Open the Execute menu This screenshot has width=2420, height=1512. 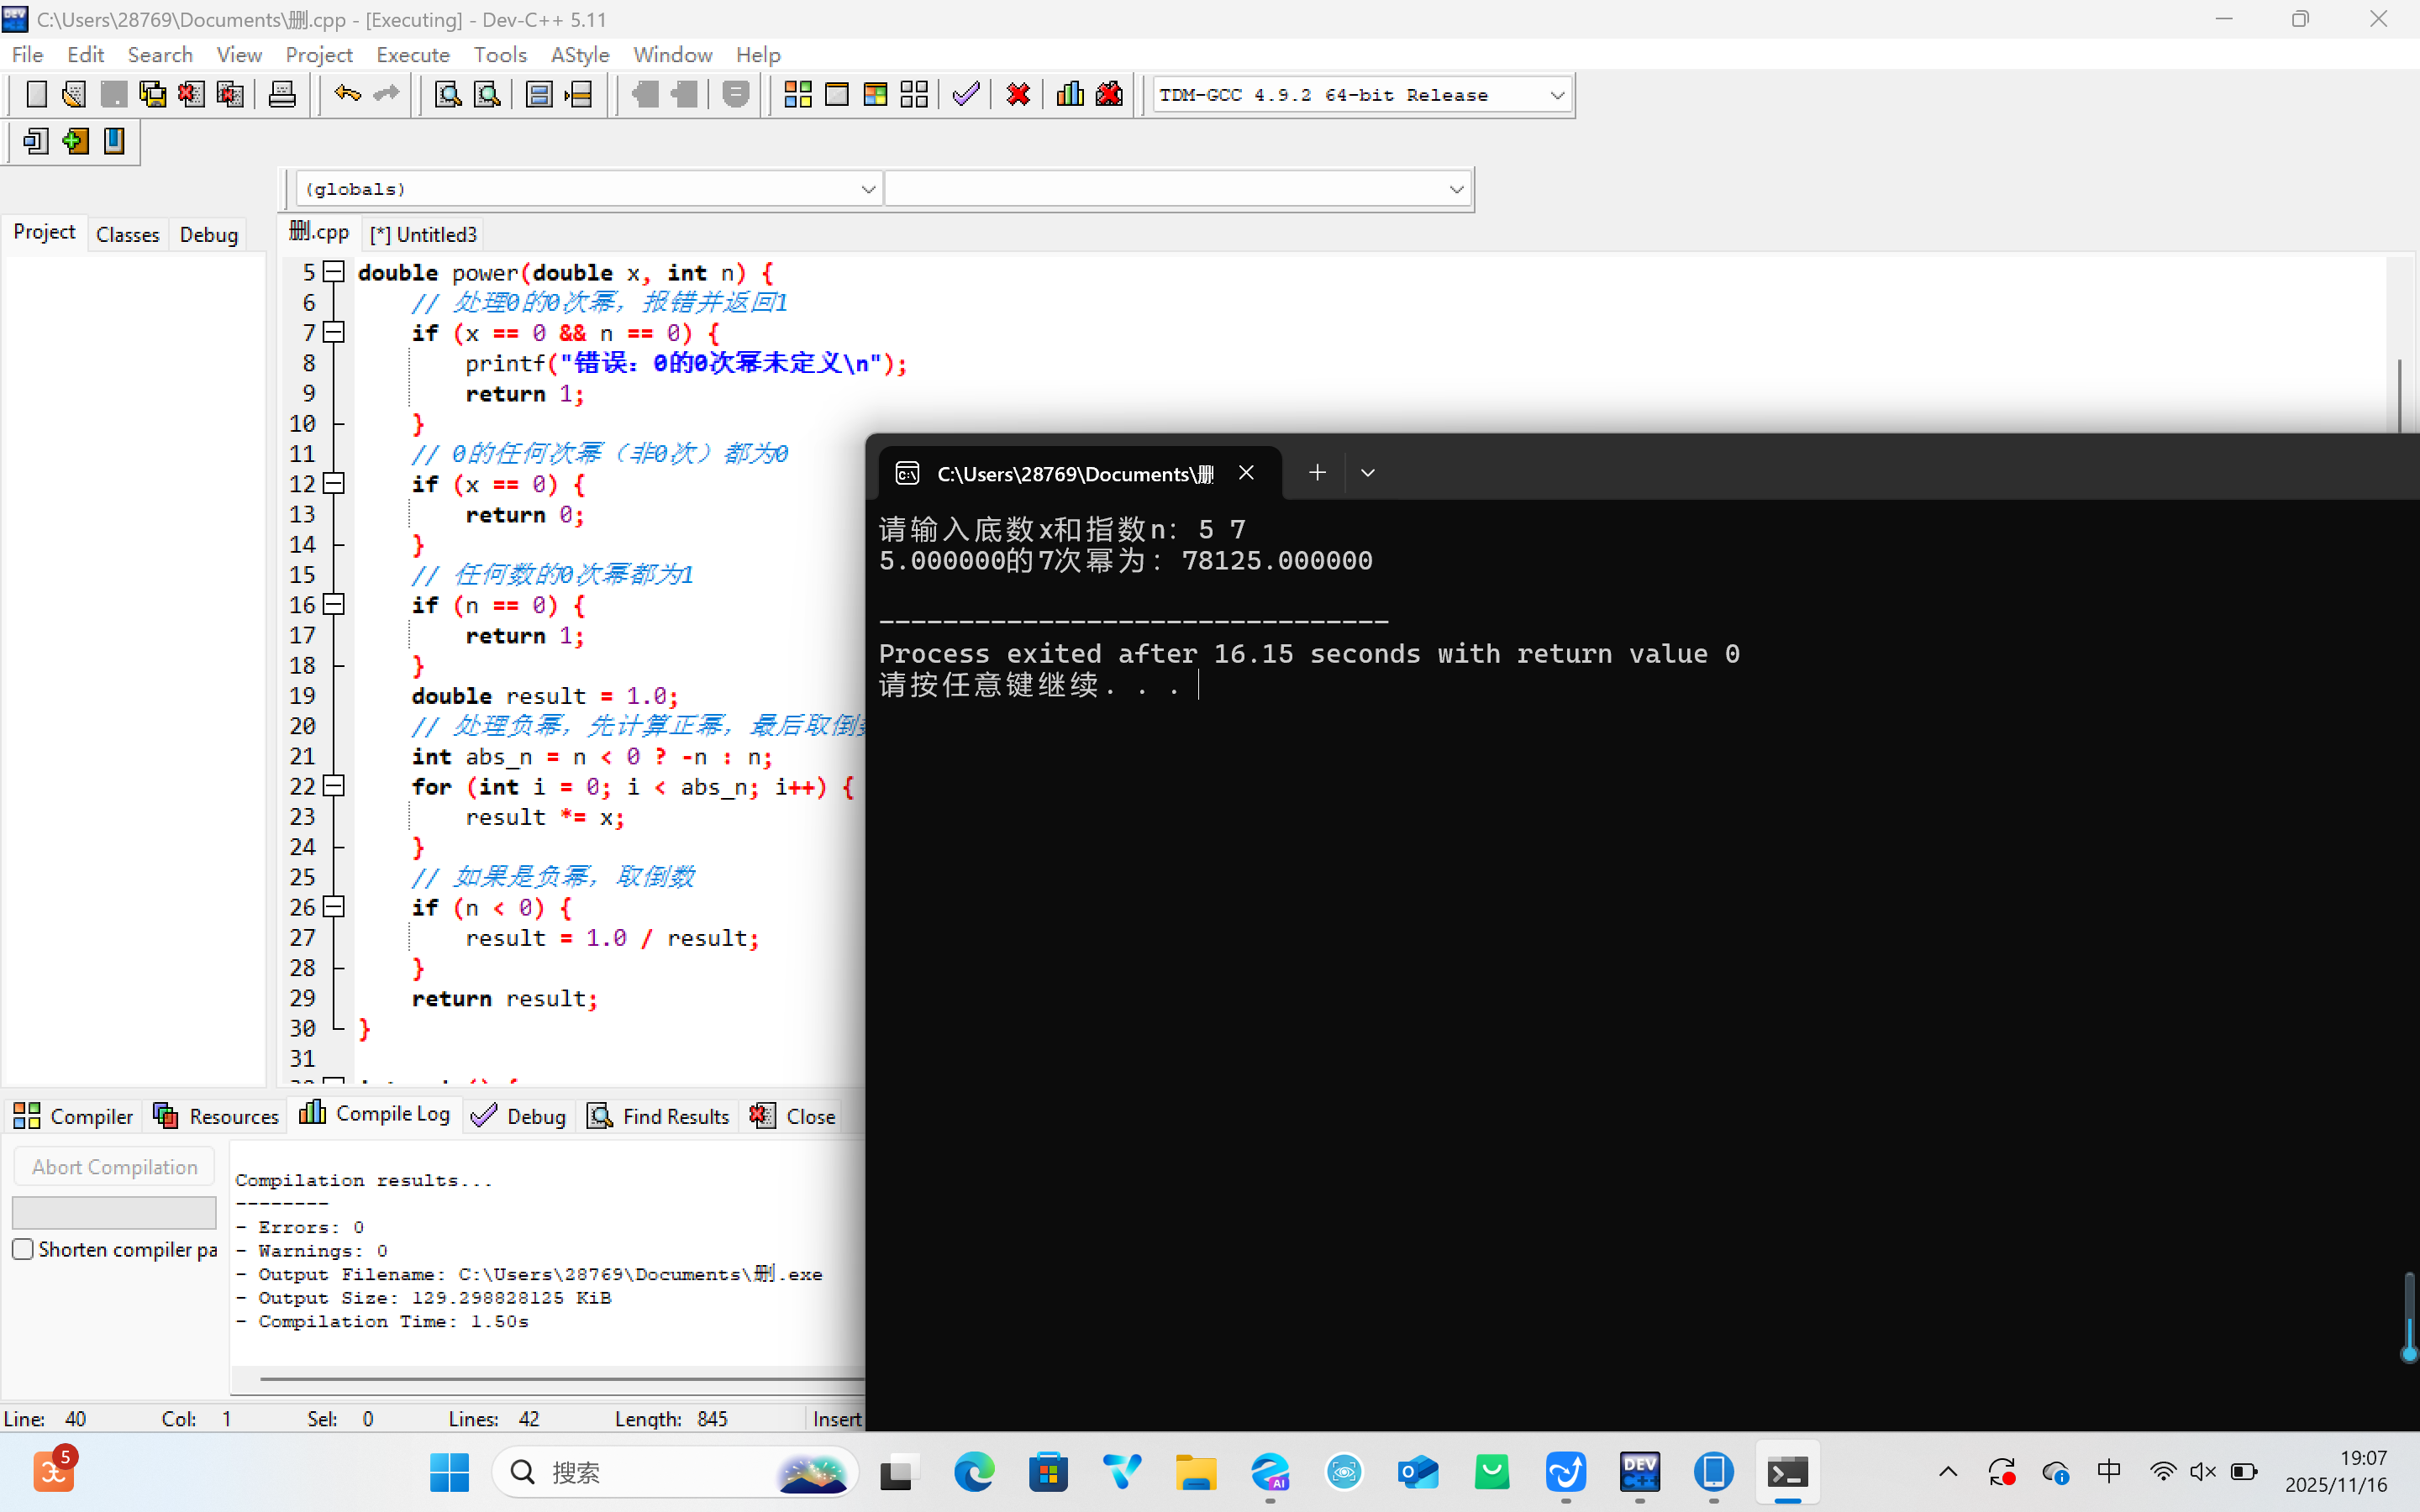[x=412, y=55]
